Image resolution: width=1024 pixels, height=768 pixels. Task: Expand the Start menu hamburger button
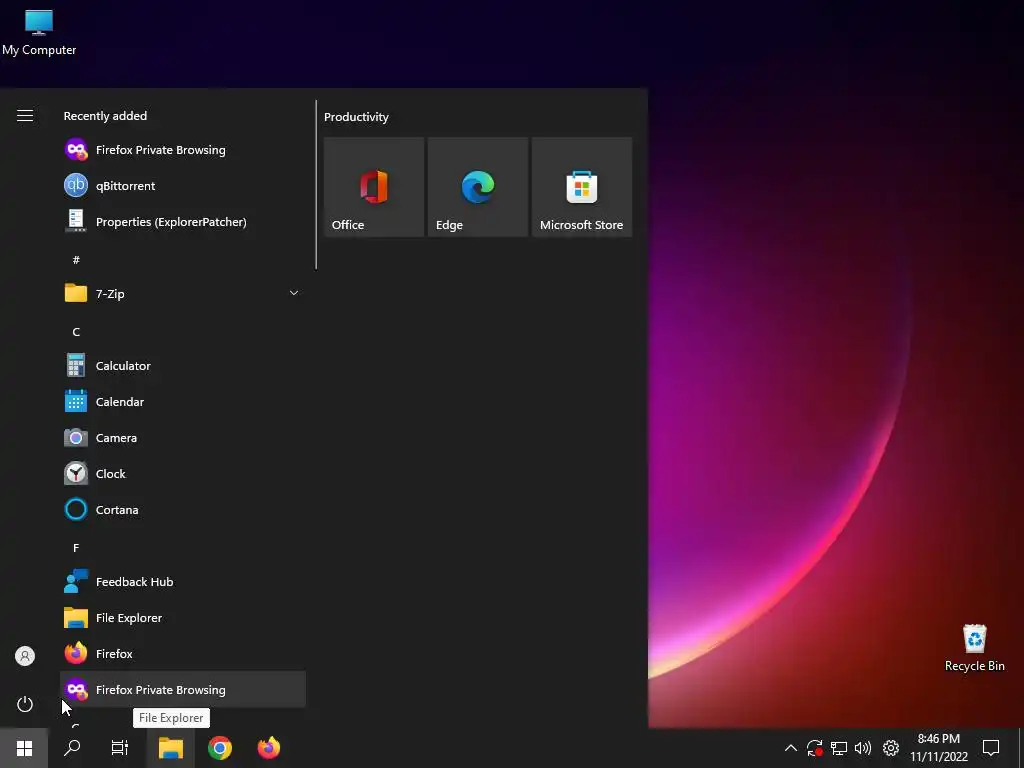click(25, 116)
